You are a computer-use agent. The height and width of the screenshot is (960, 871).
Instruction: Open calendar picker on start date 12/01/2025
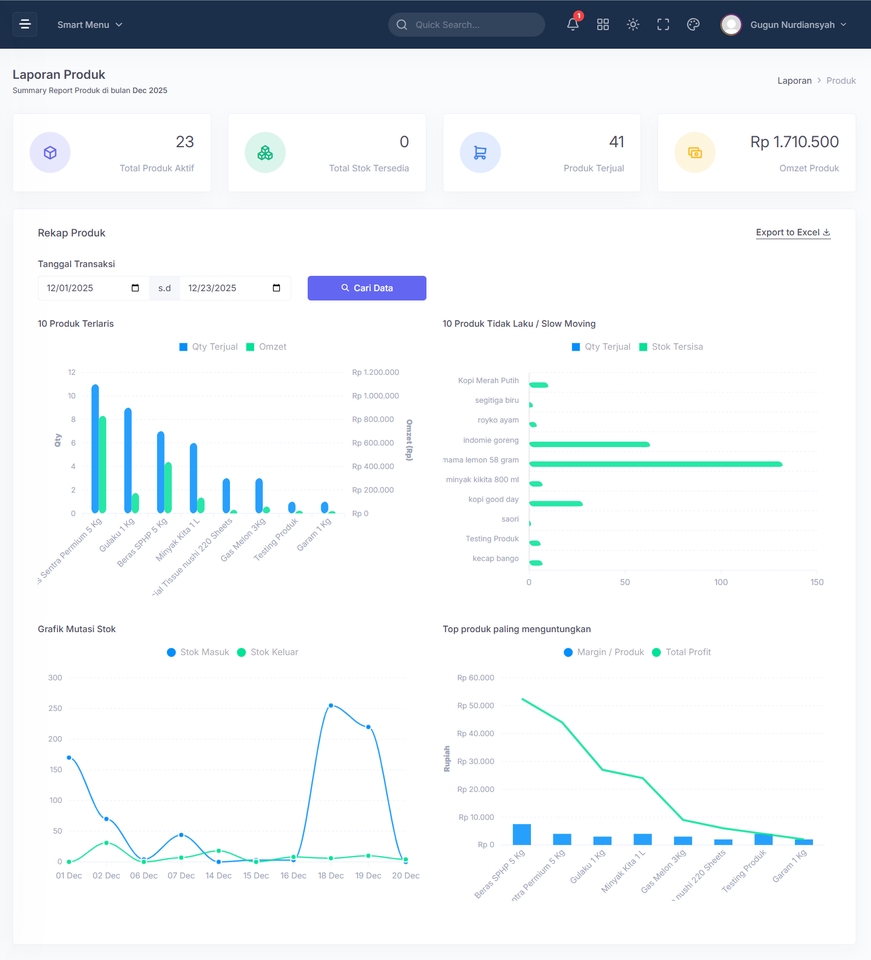point(135,288)
